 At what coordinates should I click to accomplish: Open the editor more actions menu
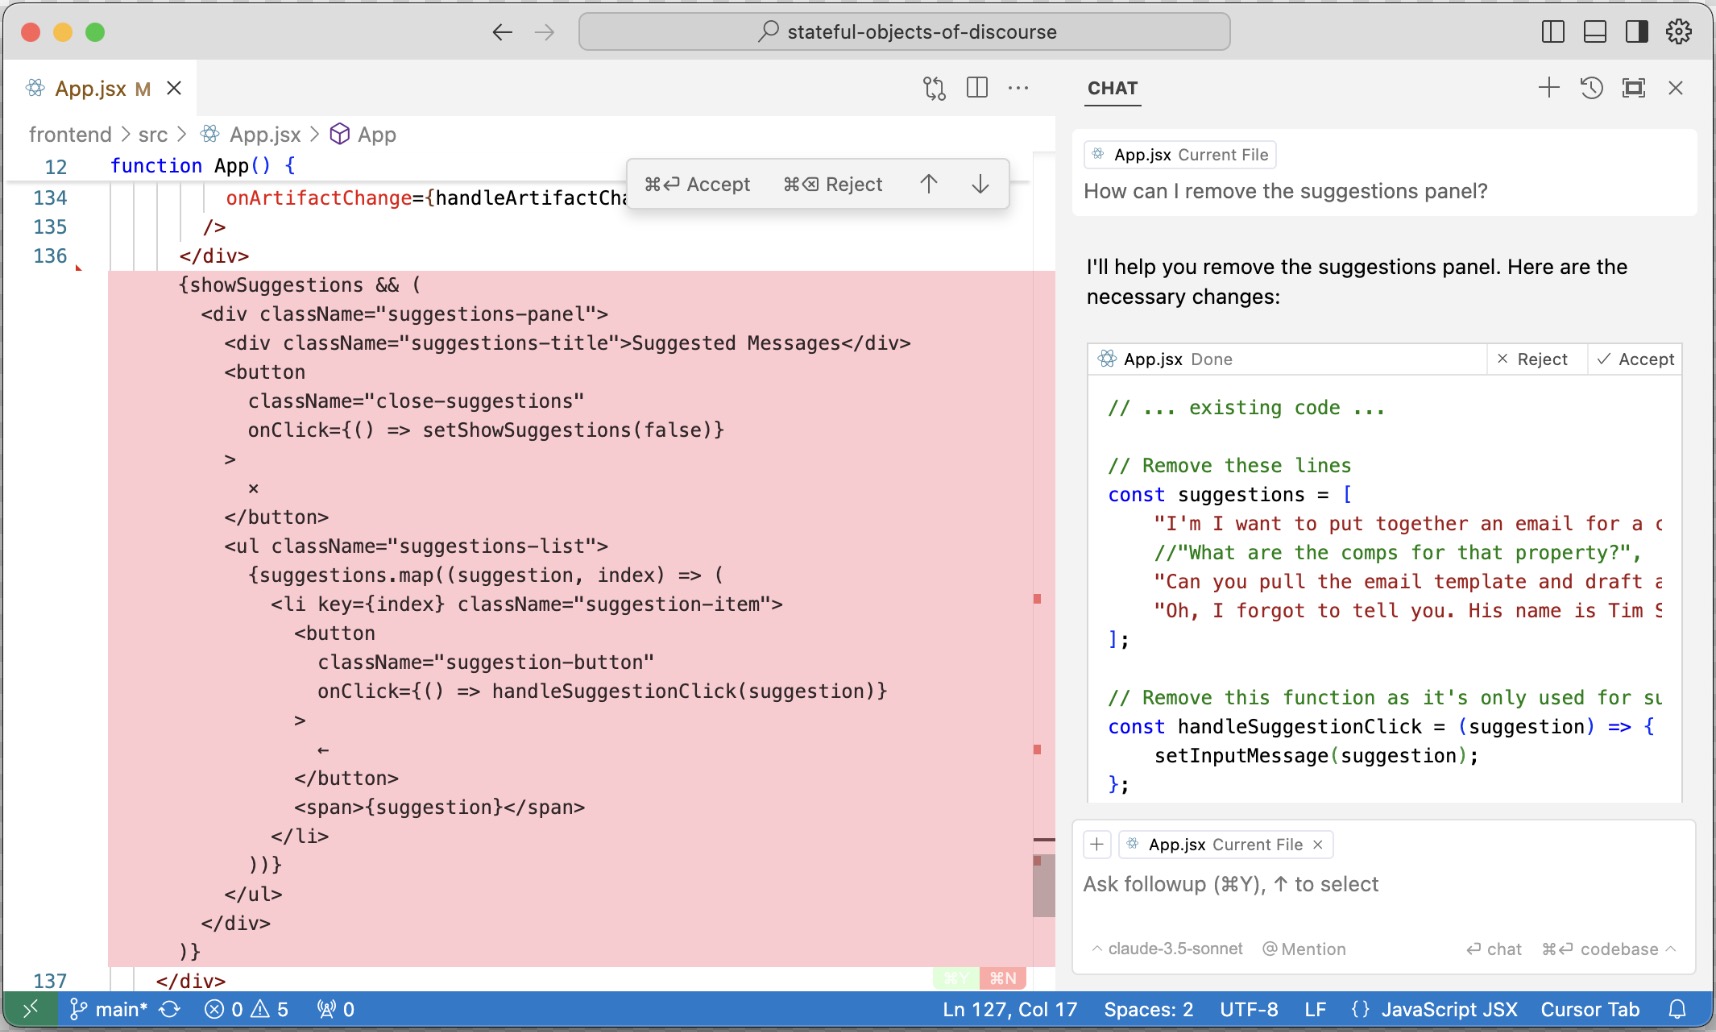[x=1019, y=88]
